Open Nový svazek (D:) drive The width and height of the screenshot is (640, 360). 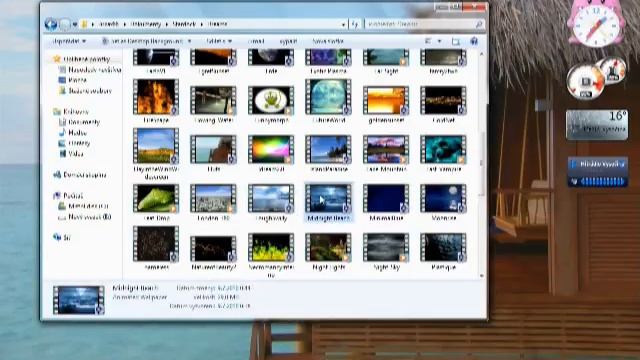point(84,217)
